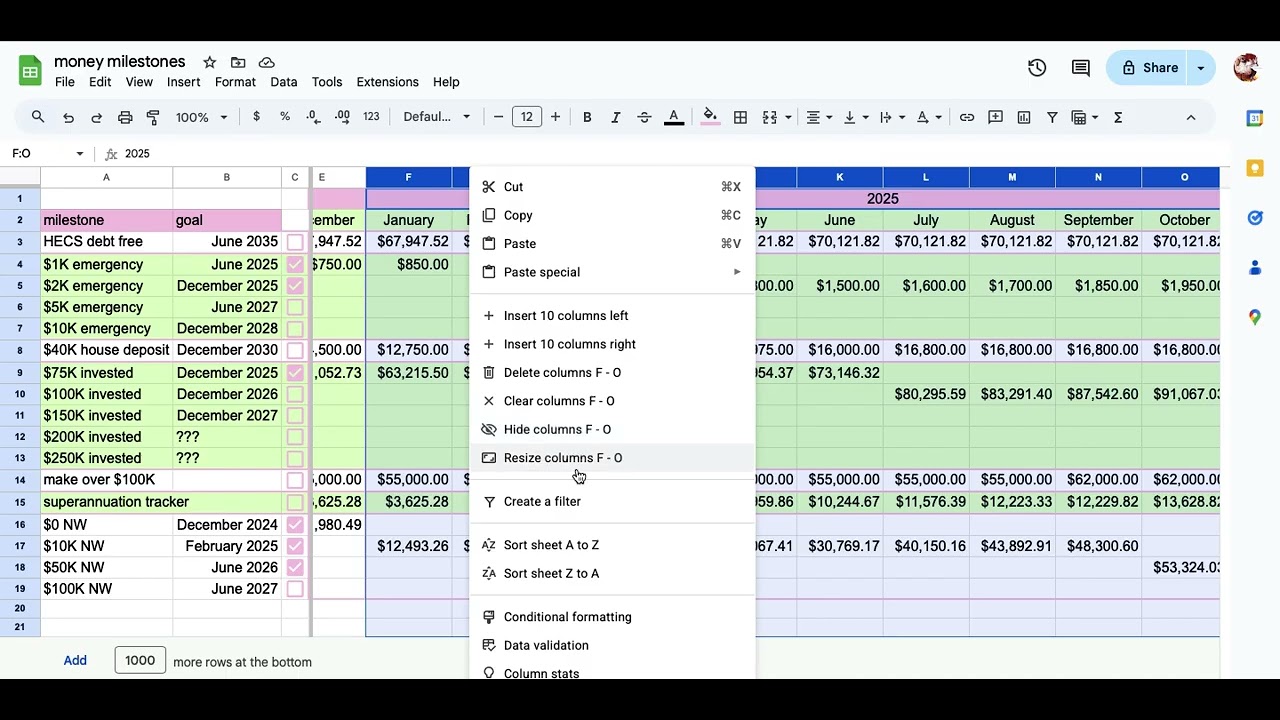
Task: Click the Print icon
Action: (125, 117)
